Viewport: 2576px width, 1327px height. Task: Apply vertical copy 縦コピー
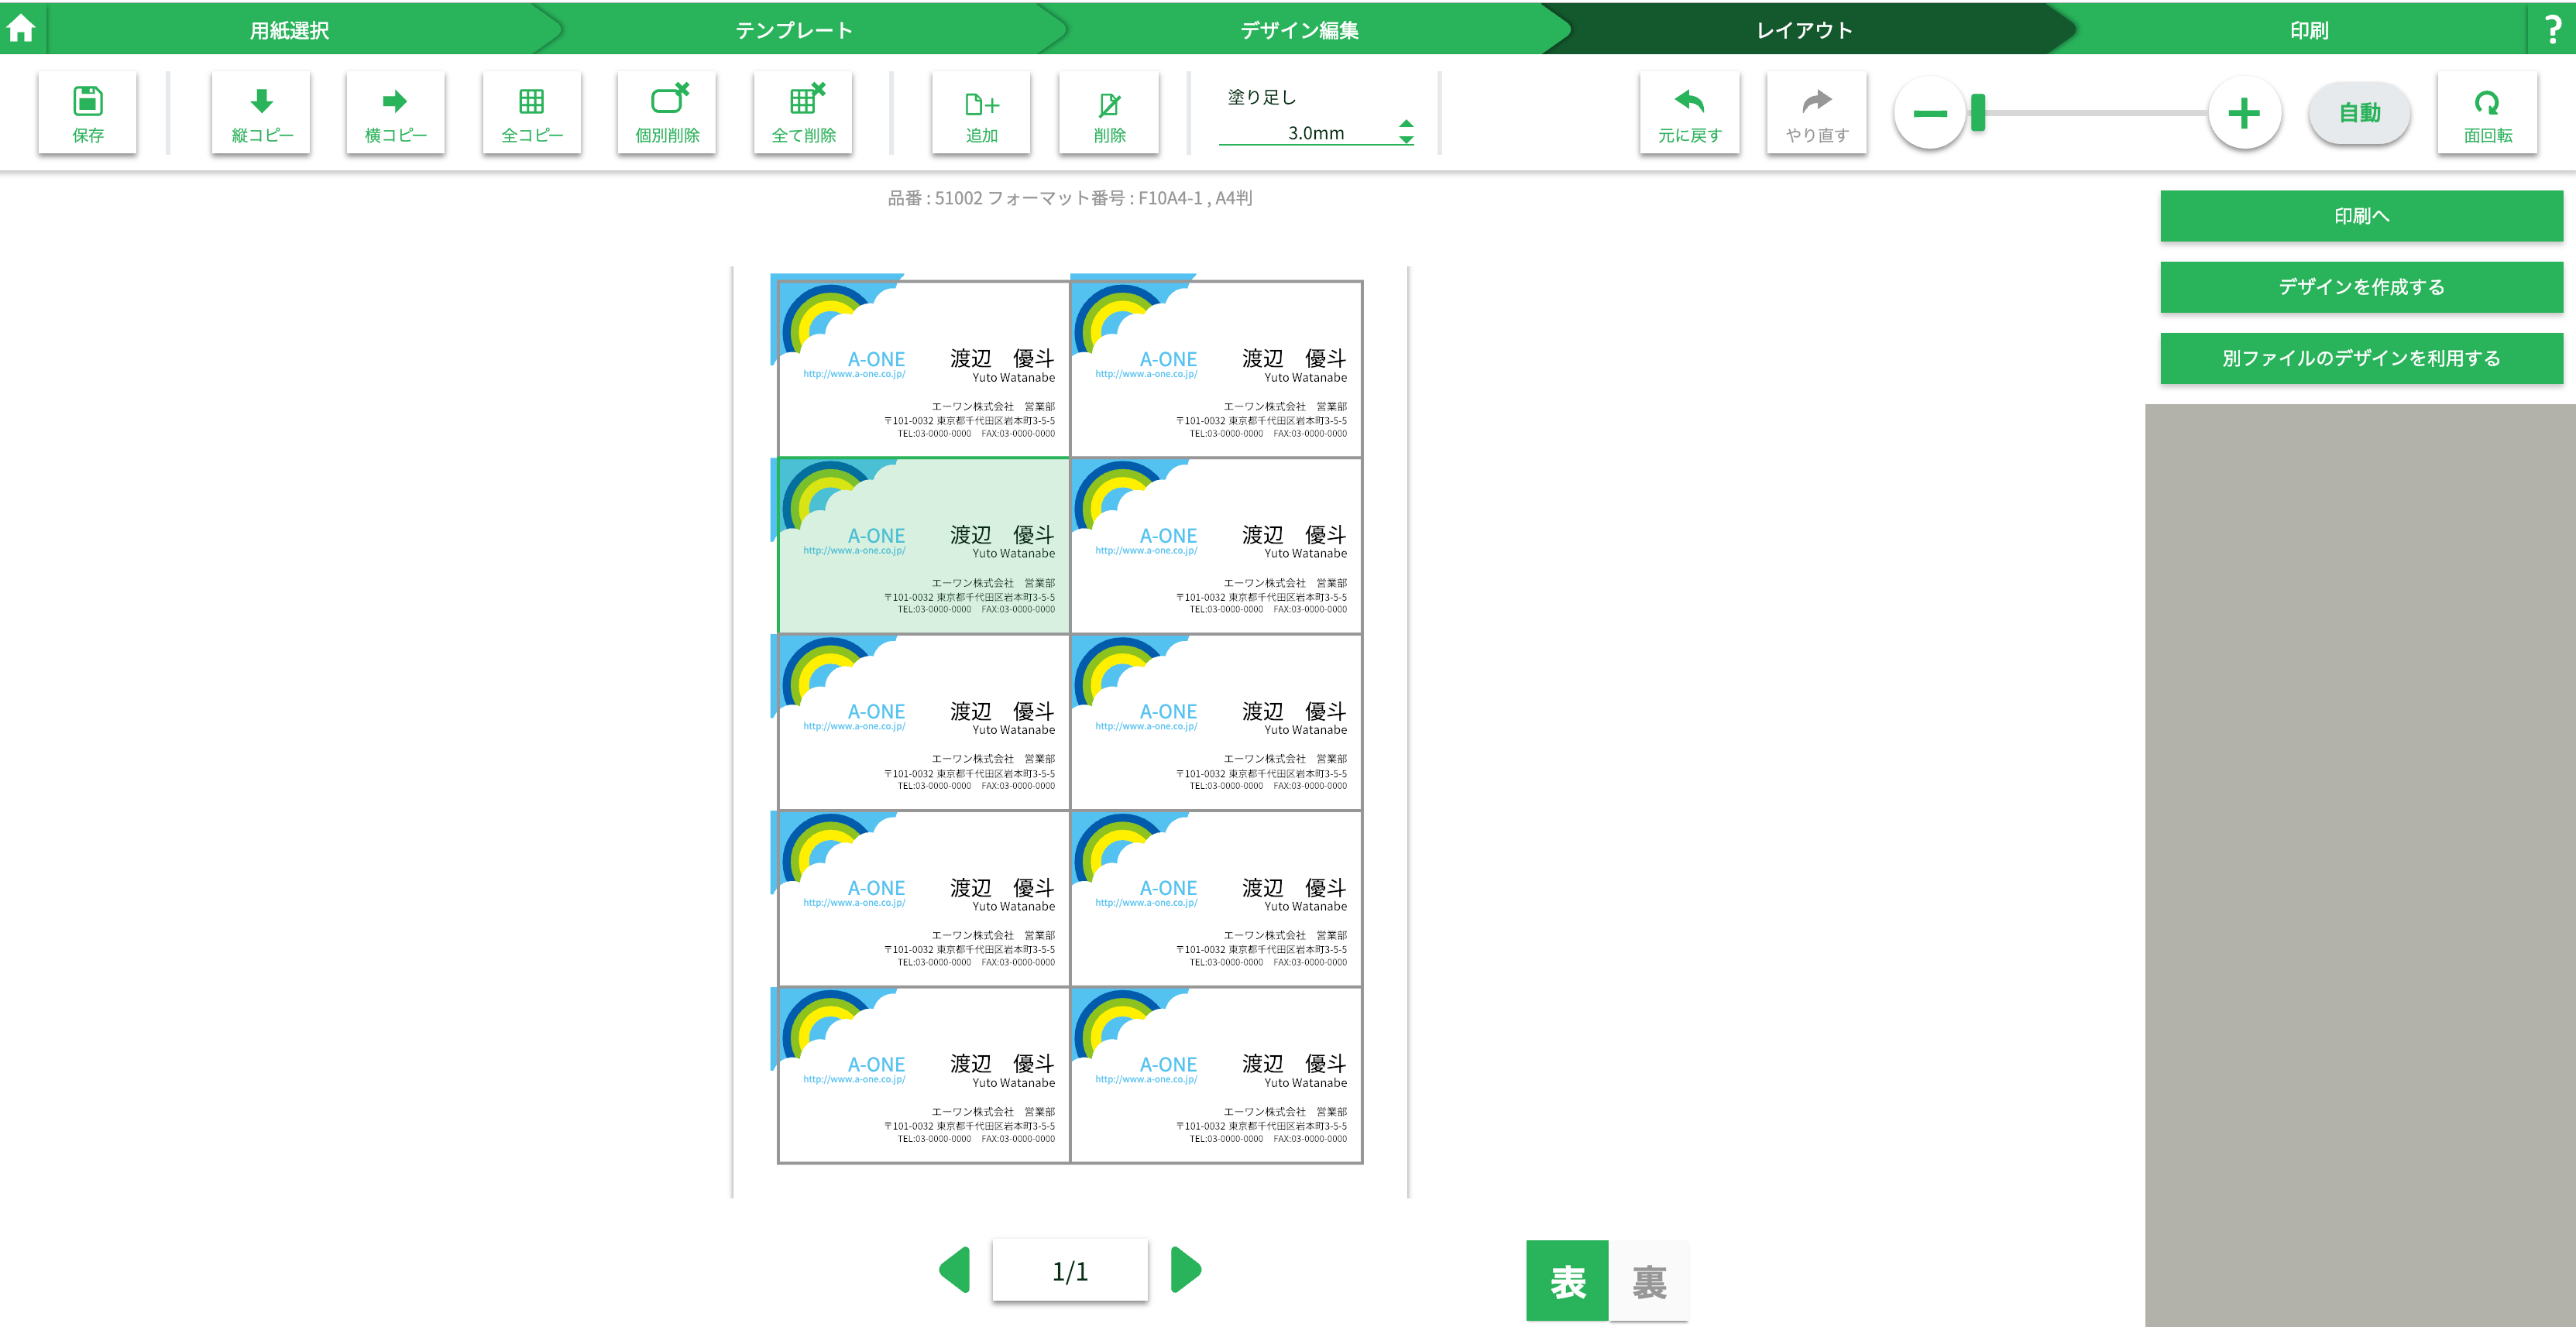(262, 113)
